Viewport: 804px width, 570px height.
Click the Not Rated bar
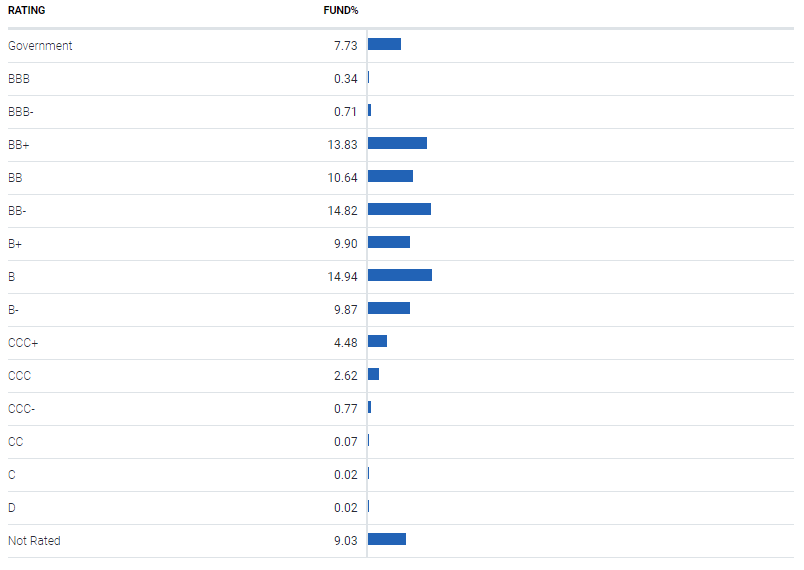coord(387,539)
